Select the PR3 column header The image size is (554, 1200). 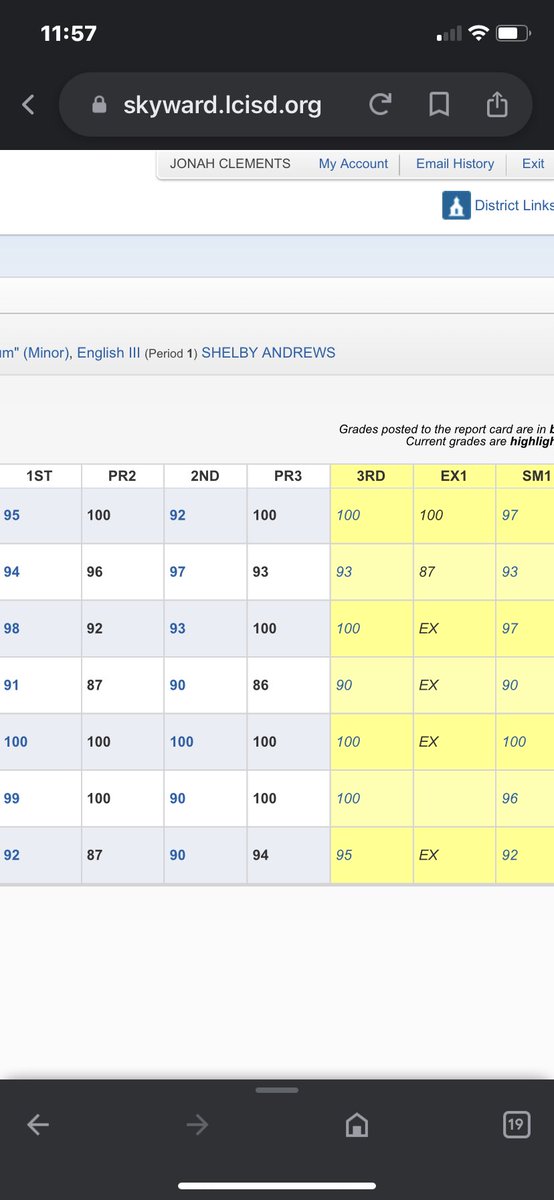point(288,476)
